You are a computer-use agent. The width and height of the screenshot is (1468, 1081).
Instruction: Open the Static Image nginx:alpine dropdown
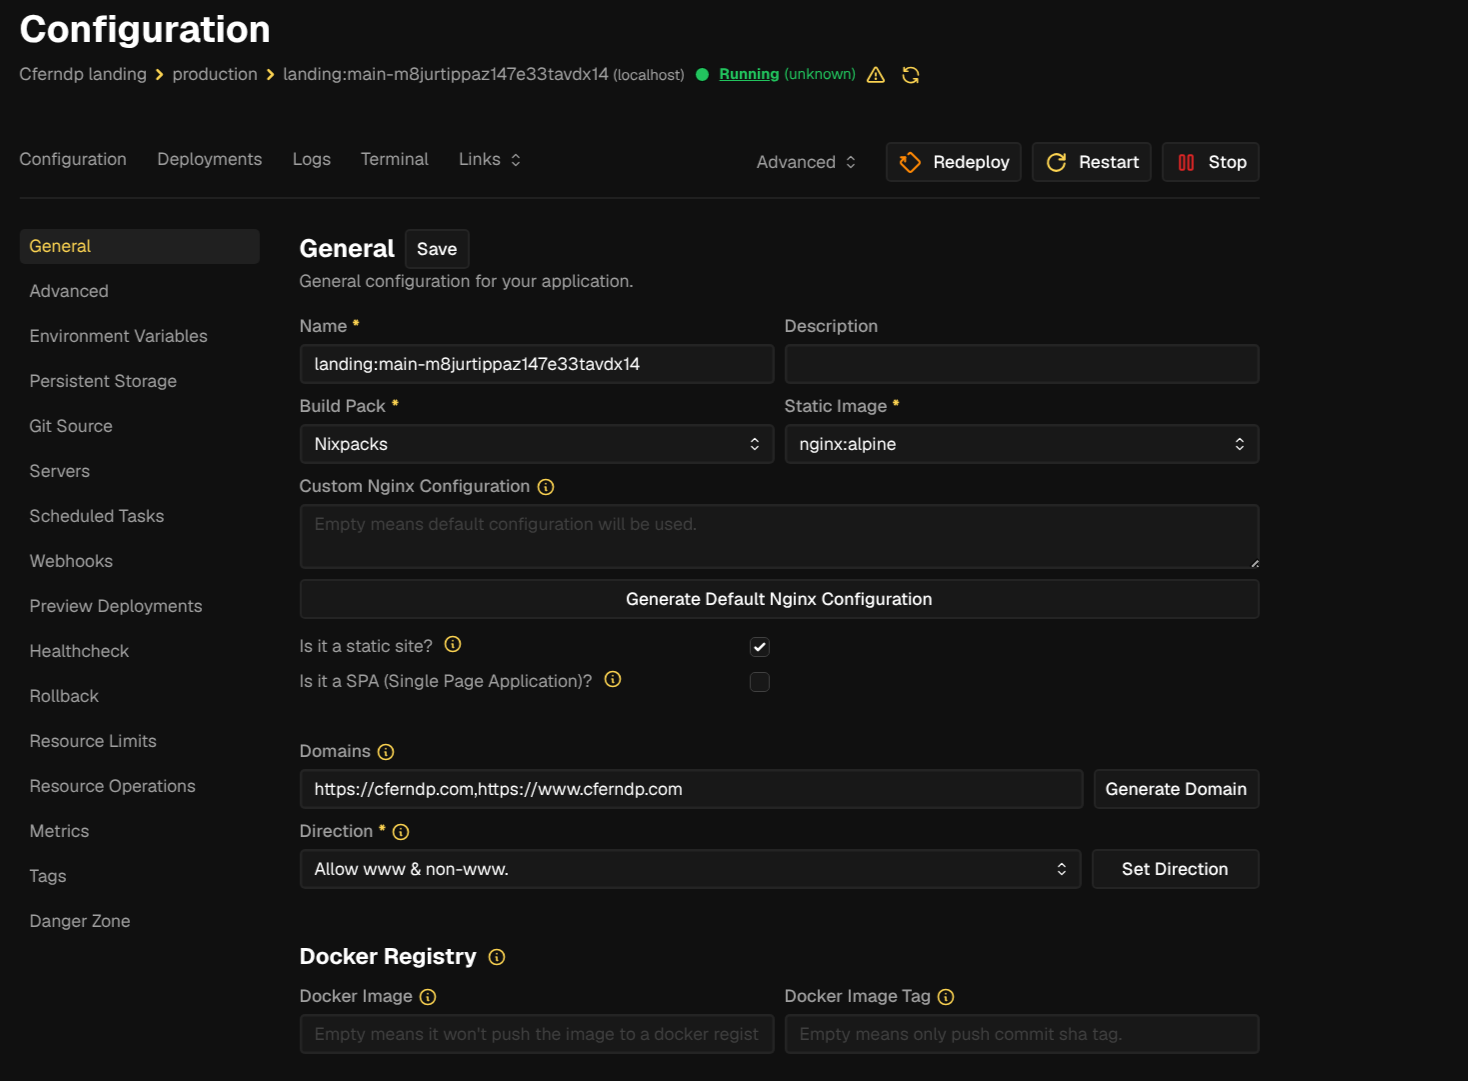point(1022,444)
